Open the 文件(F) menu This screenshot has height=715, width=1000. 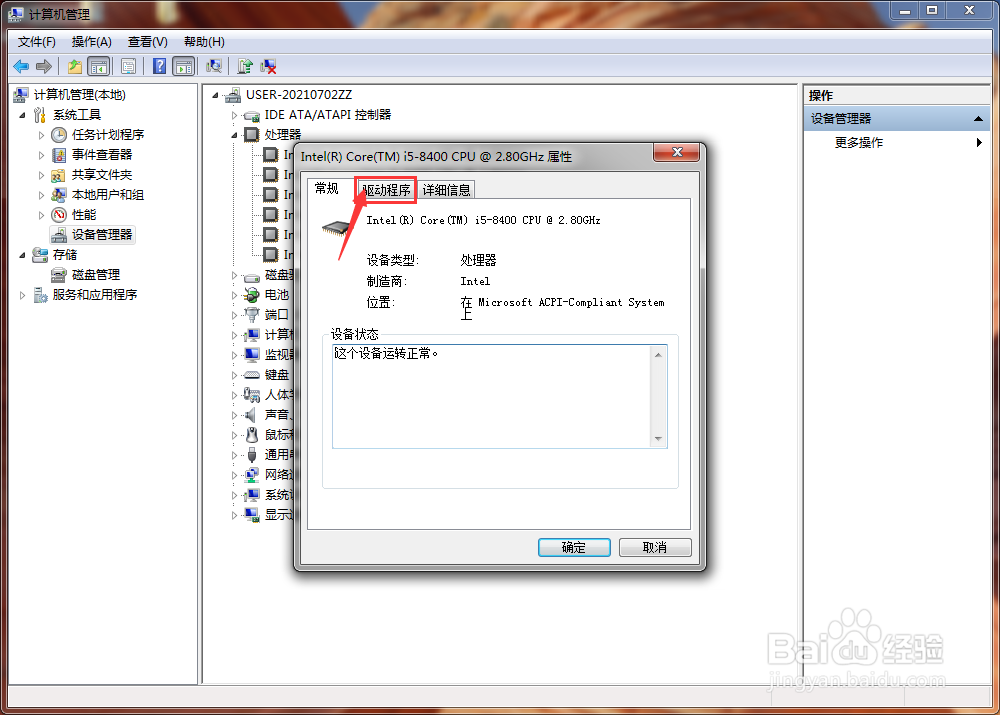click(x=36, y=42)
